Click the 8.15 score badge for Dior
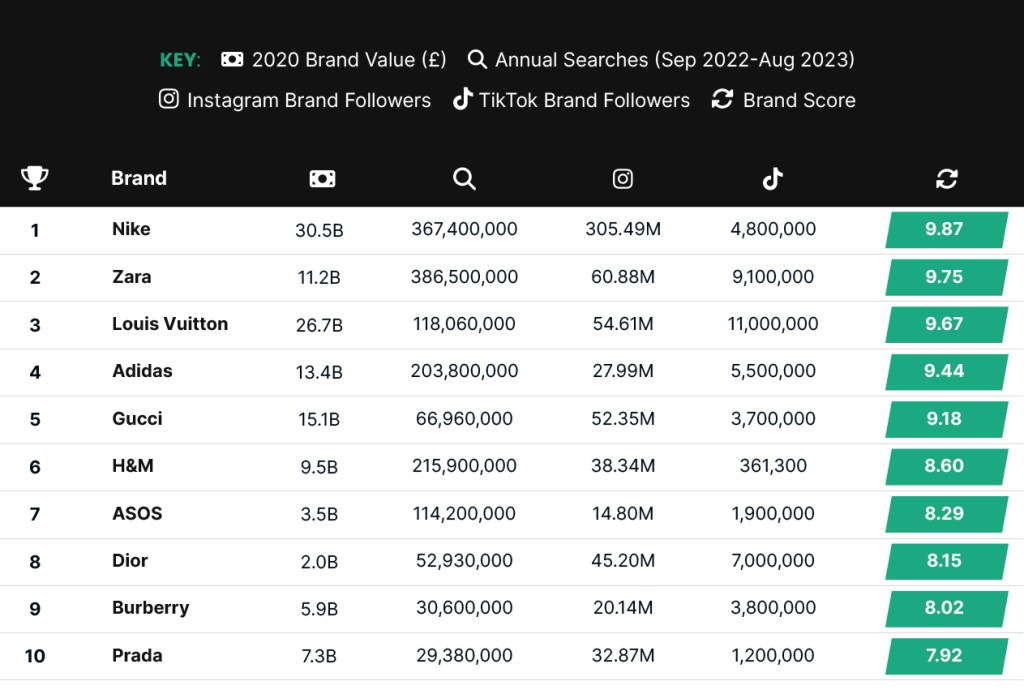Image resolution: width=1024 pixels, height=694 pixels. click(946, 561)
